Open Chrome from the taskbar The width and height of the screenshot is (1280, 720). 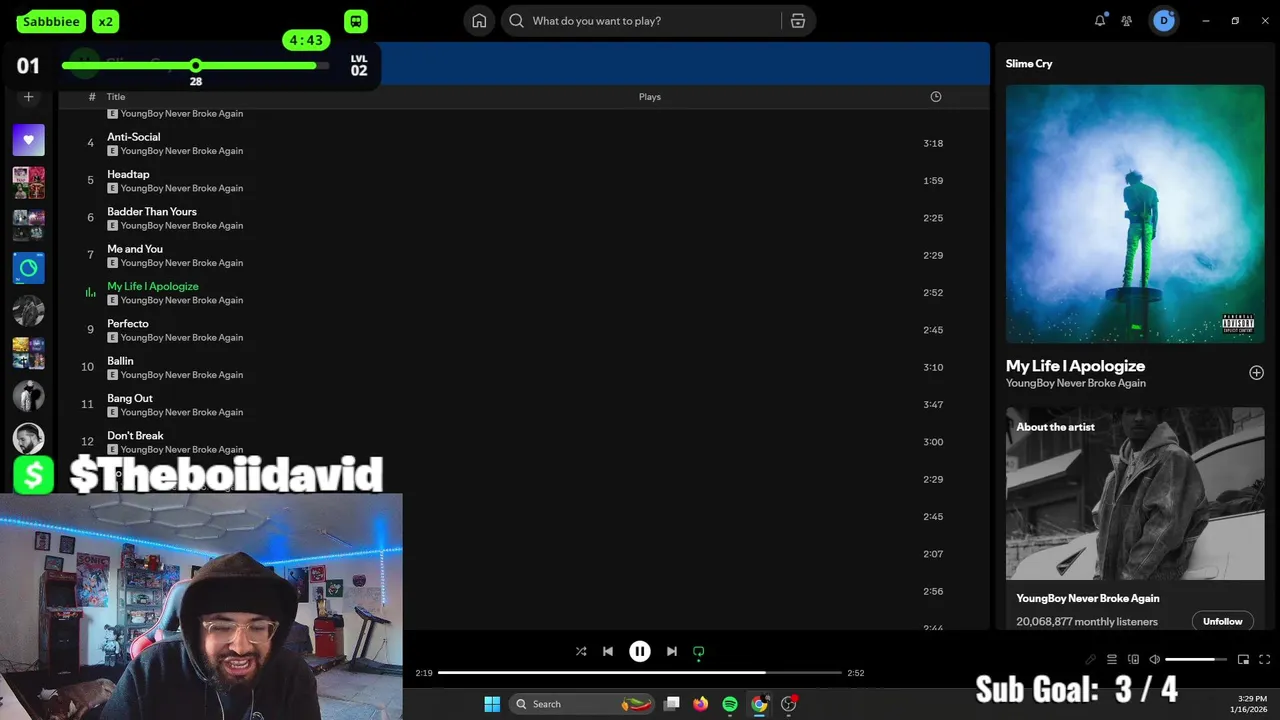[x=759, y=704]
